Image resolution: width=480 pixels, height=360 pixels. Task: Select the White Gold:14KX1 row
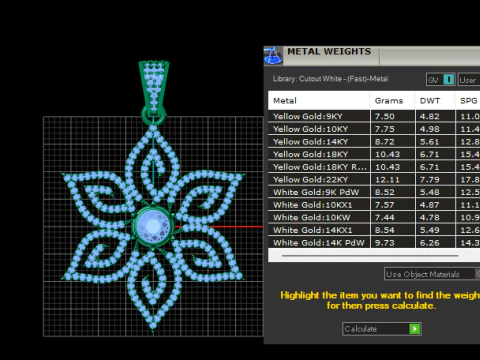374,230
